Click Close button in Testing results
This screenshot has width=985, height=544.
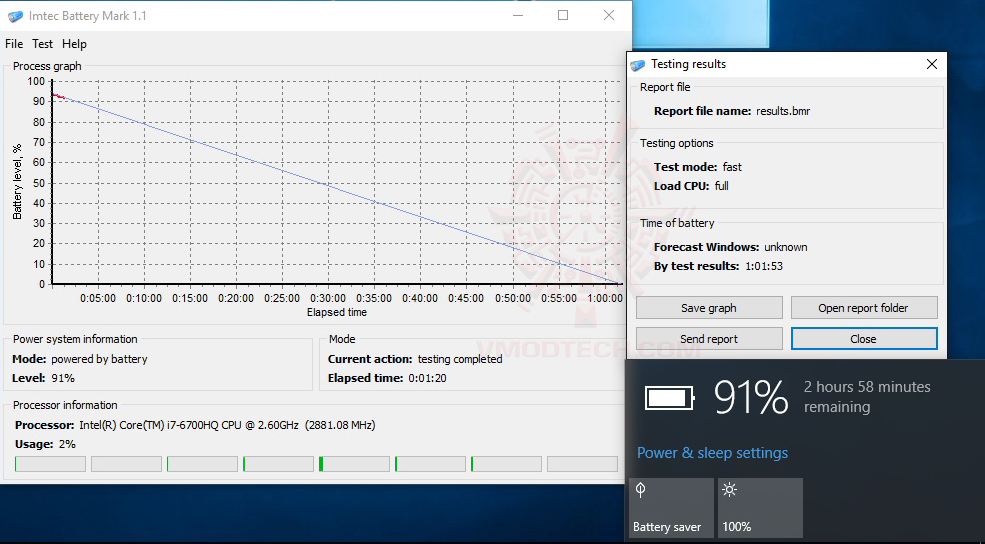tap(864, 339)
